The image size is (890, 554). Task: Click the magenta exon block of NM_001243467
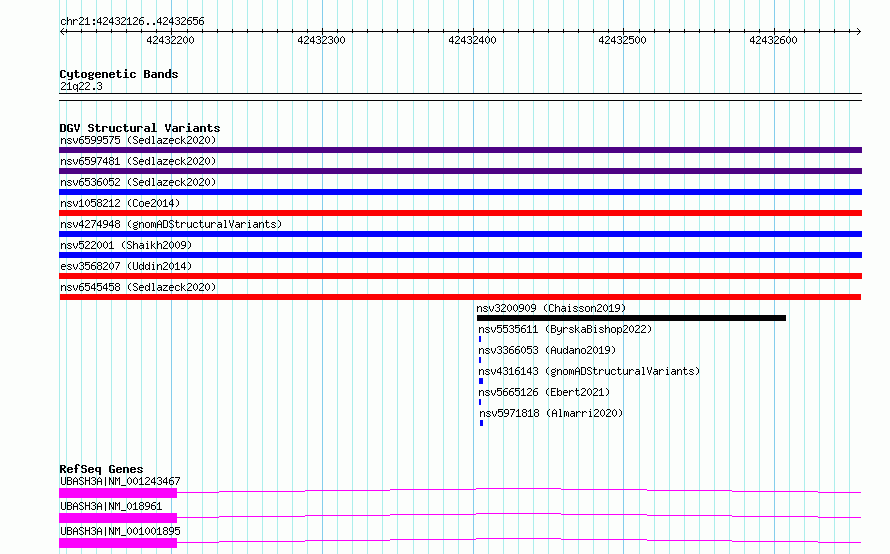pos(118,493)
